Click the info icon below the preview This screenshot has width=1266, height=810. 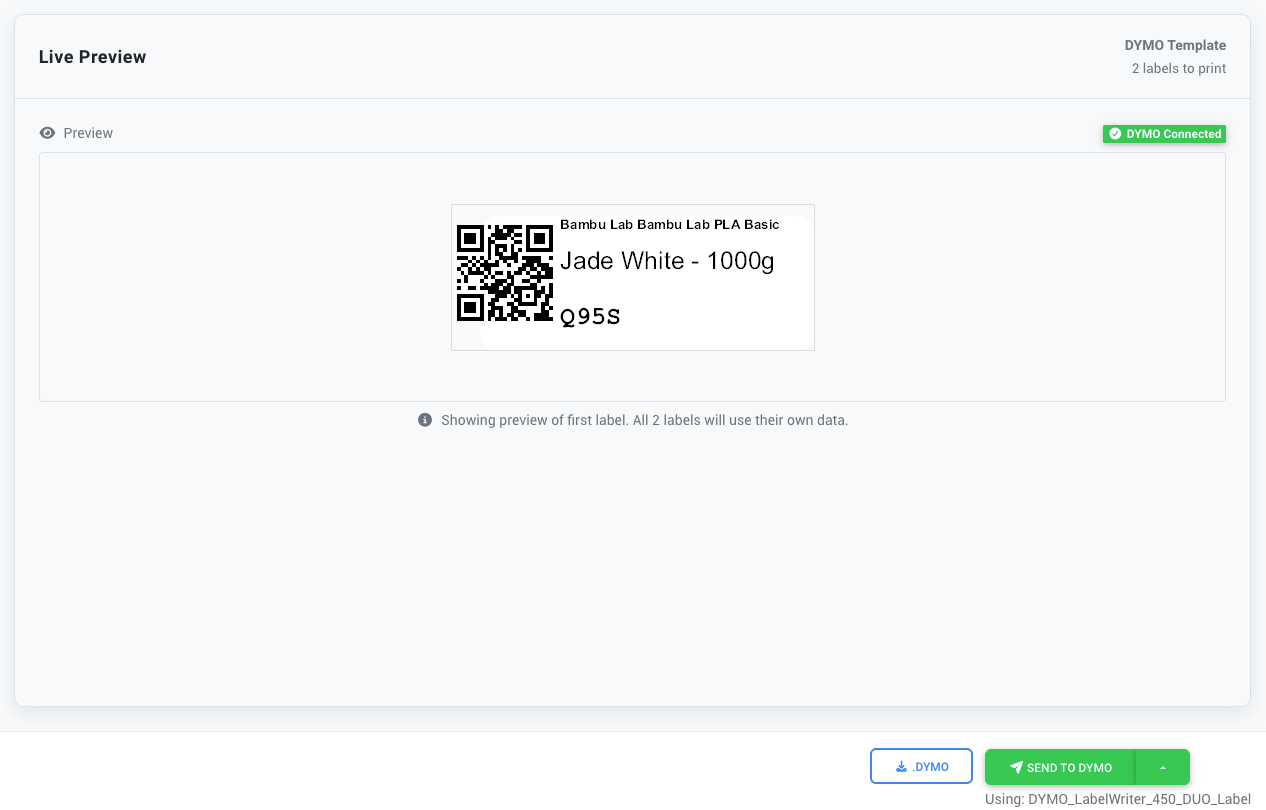(x=425, y=420)
